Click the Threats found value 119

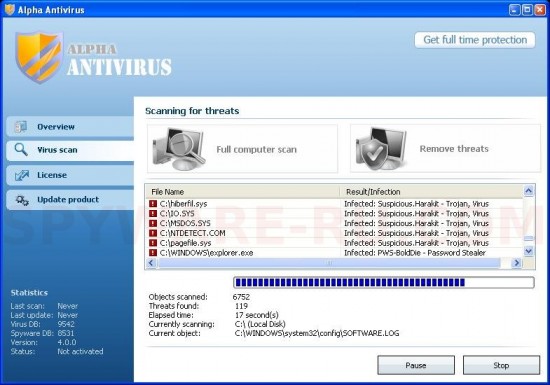tap(241, 306)
